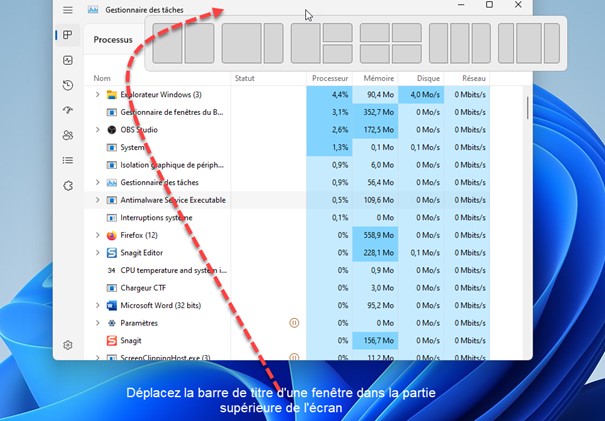The height and width of the screenshot is (421, 605).
Task: Select the Chargeur CTF process name
Action: pyautogui.click(x=143, y=288)
